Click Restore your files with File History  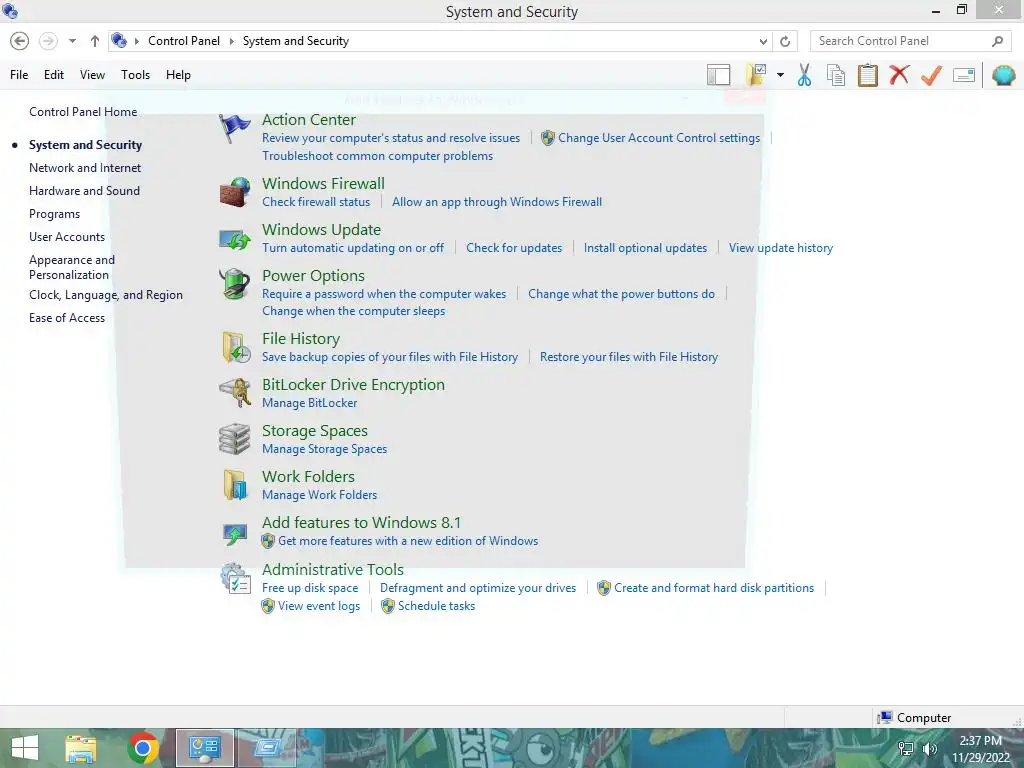point(629,357)
